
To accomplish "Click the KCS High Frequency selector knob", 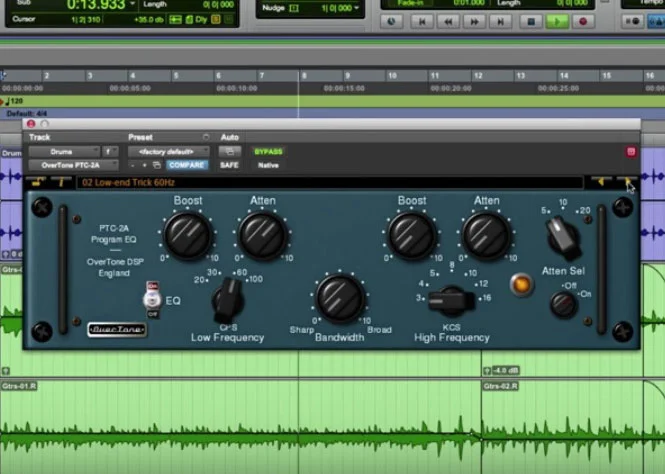I will point(451,301).
